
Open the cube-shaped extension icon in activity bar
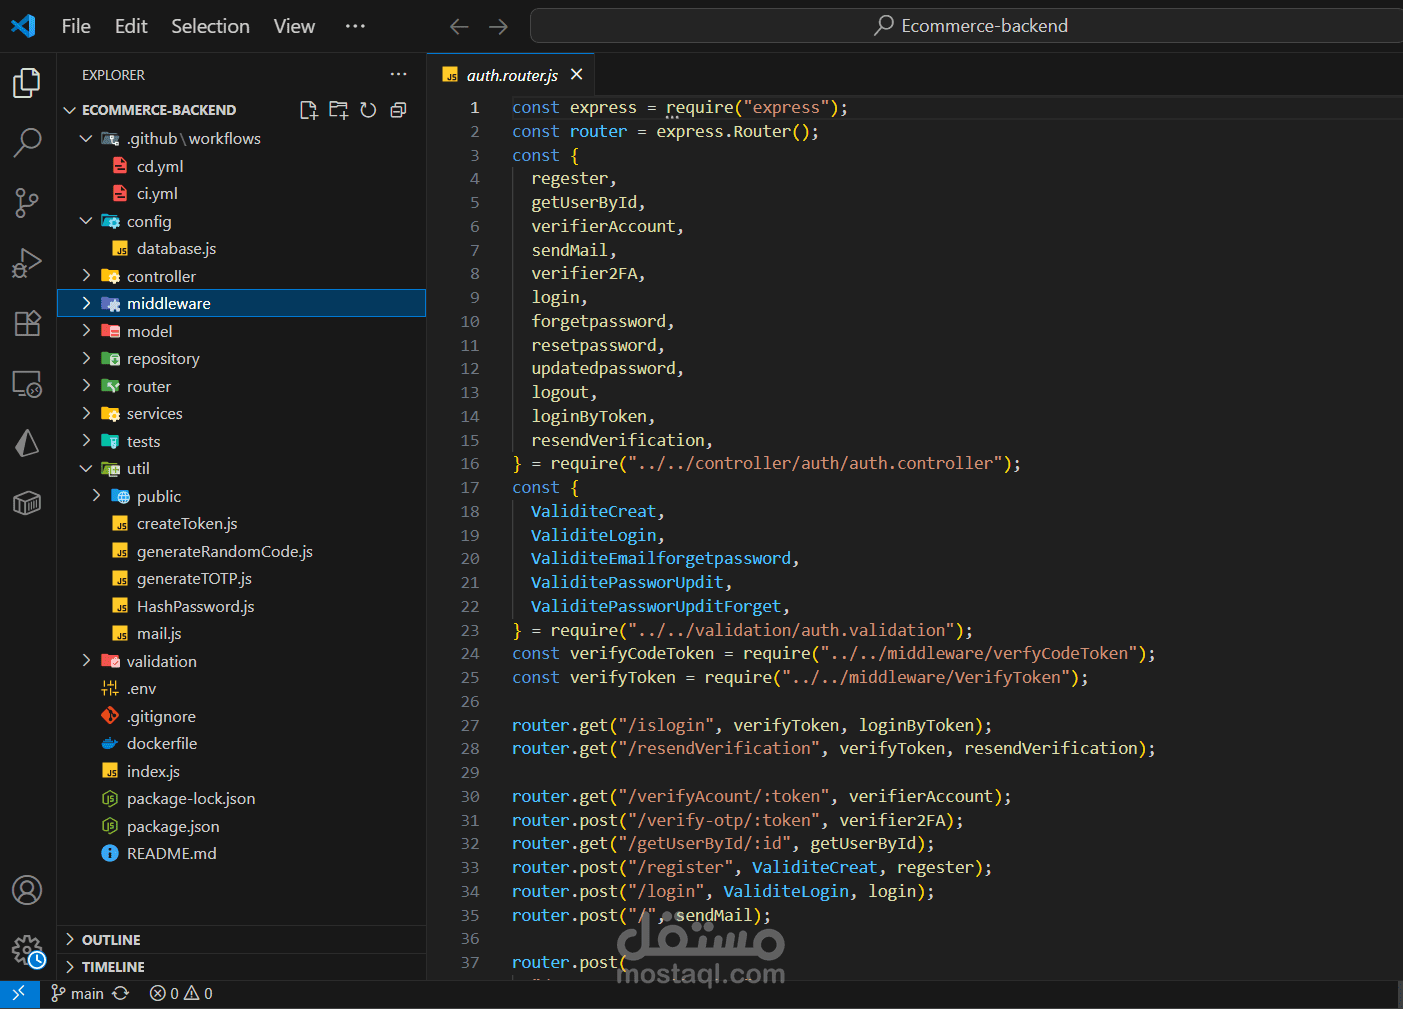[x=27, y=503]
